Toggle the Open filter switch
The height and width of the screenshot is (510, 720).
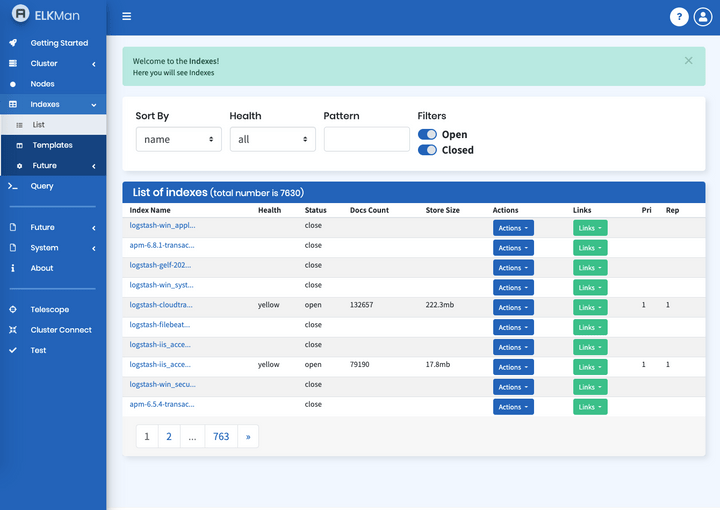pos(427,135)
